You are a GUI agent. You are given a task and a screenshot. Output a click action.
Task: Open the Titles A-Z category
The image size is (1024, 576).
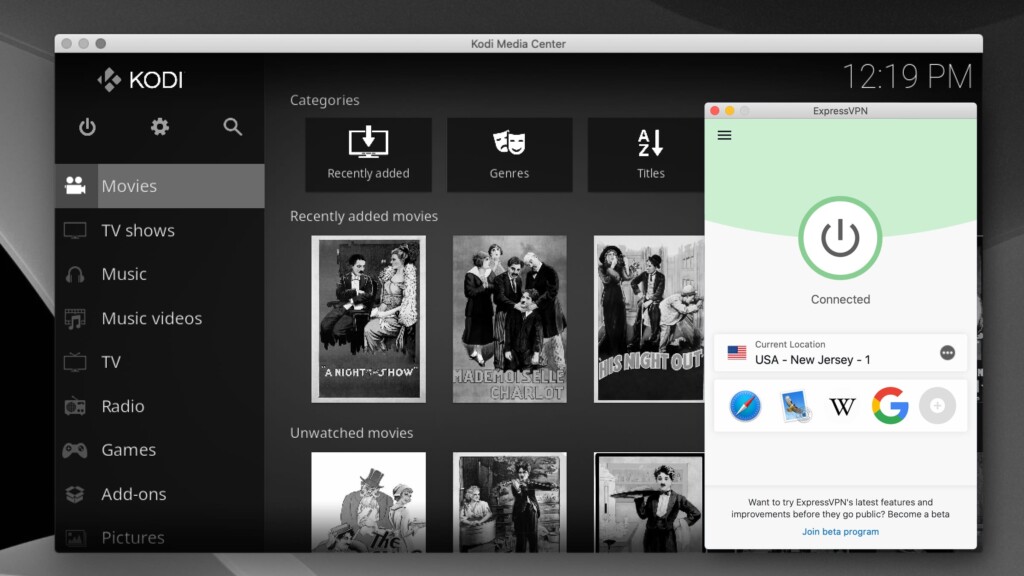tap(647, 155)
